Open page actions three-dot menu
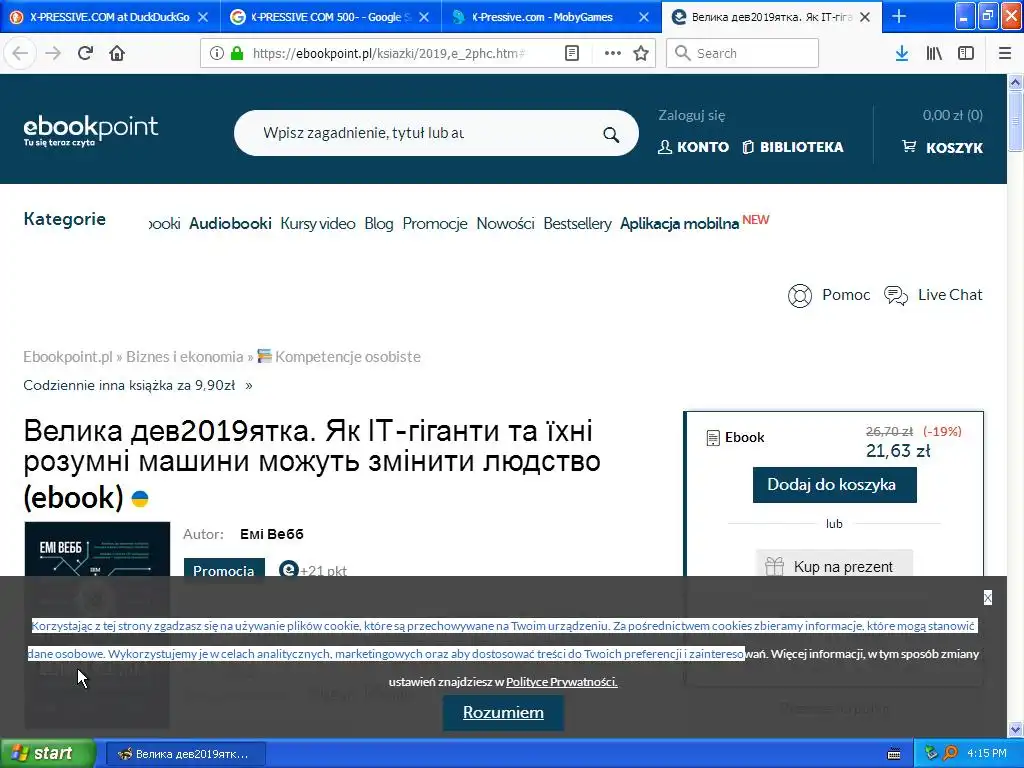The image size is (1024, 768). [x=613, y=53]
